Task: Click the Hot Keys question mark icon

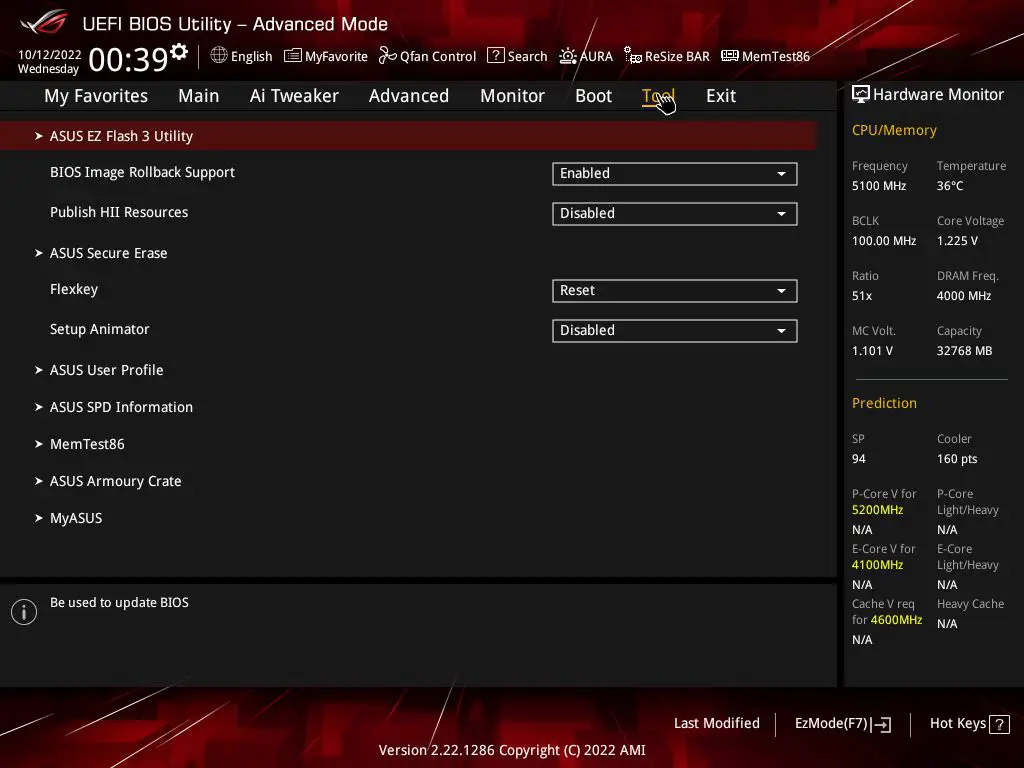Action: point(999,724)
